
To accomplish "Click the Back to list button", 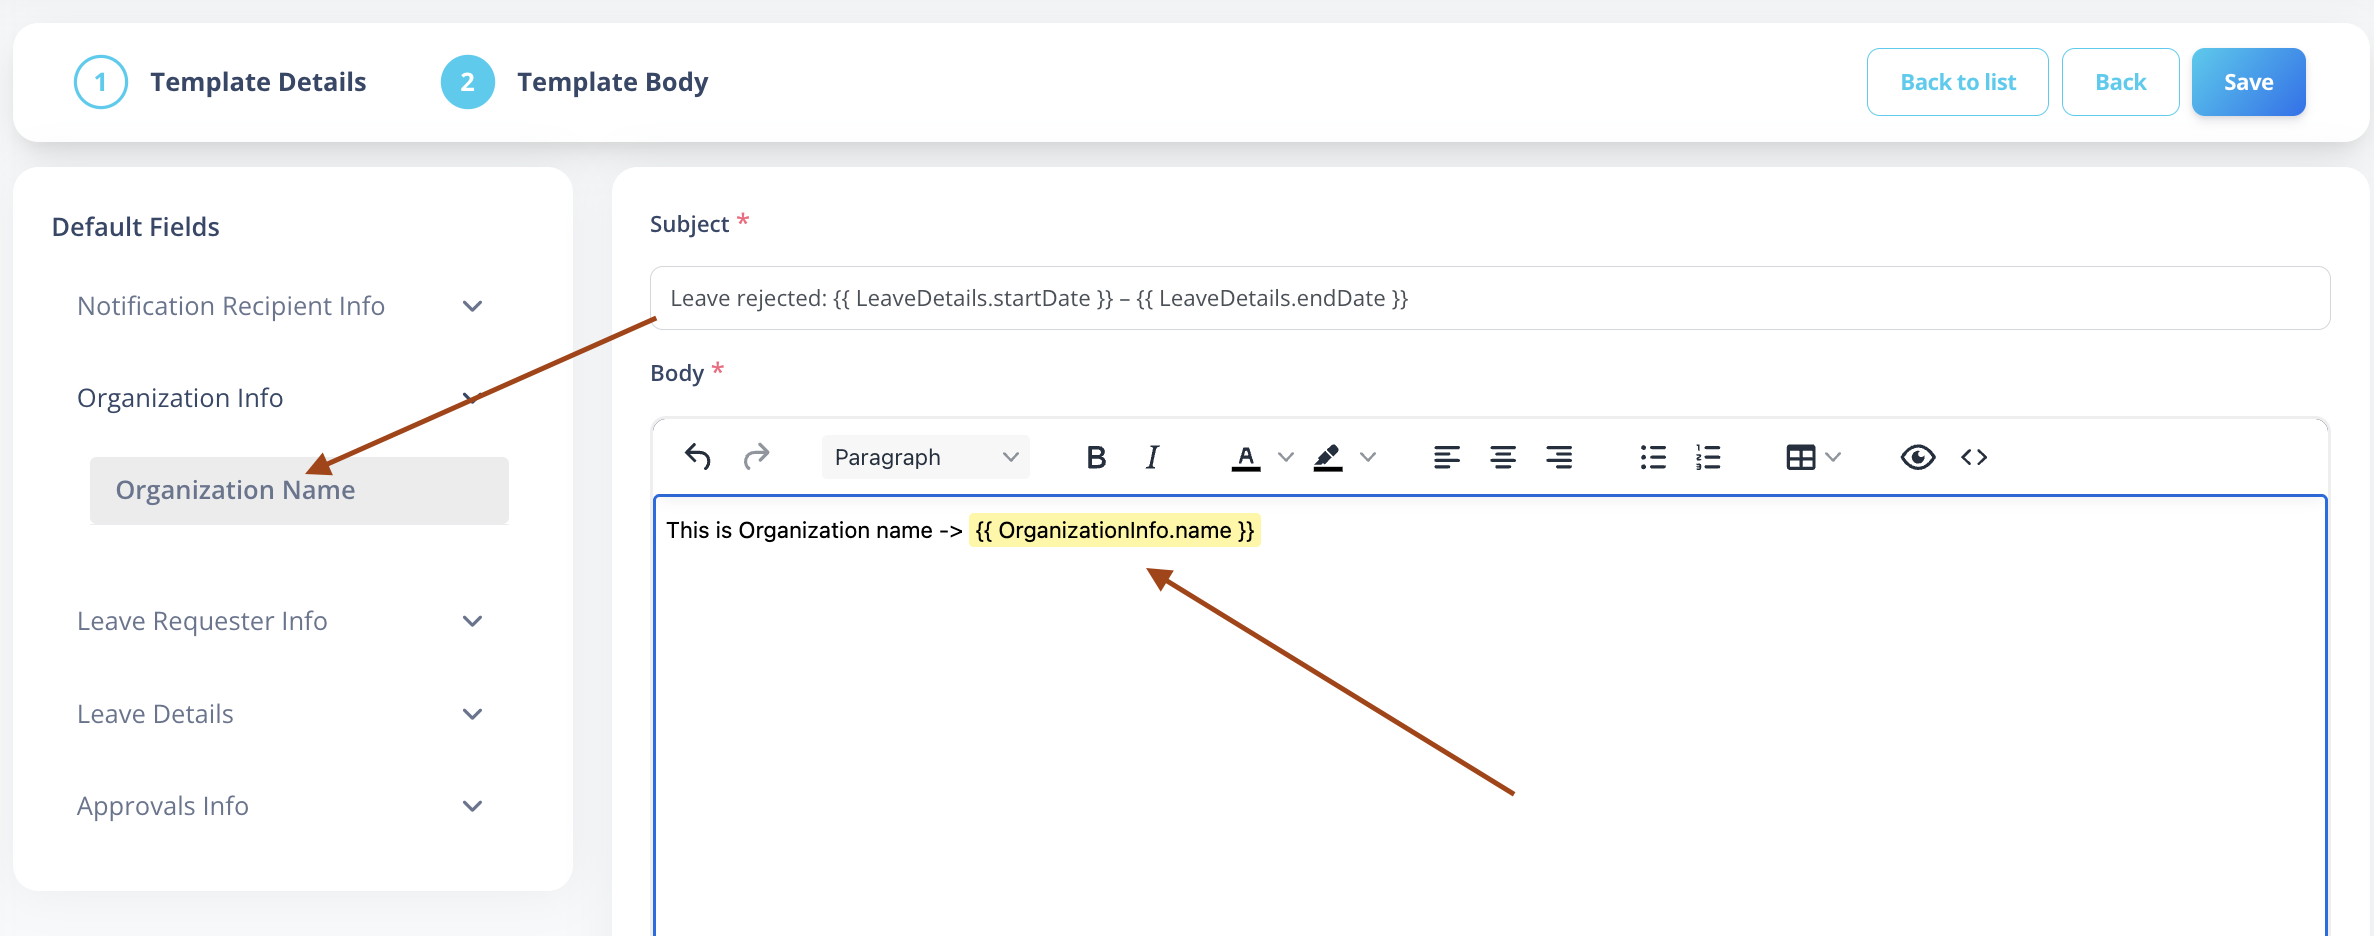I will 1957,82.
